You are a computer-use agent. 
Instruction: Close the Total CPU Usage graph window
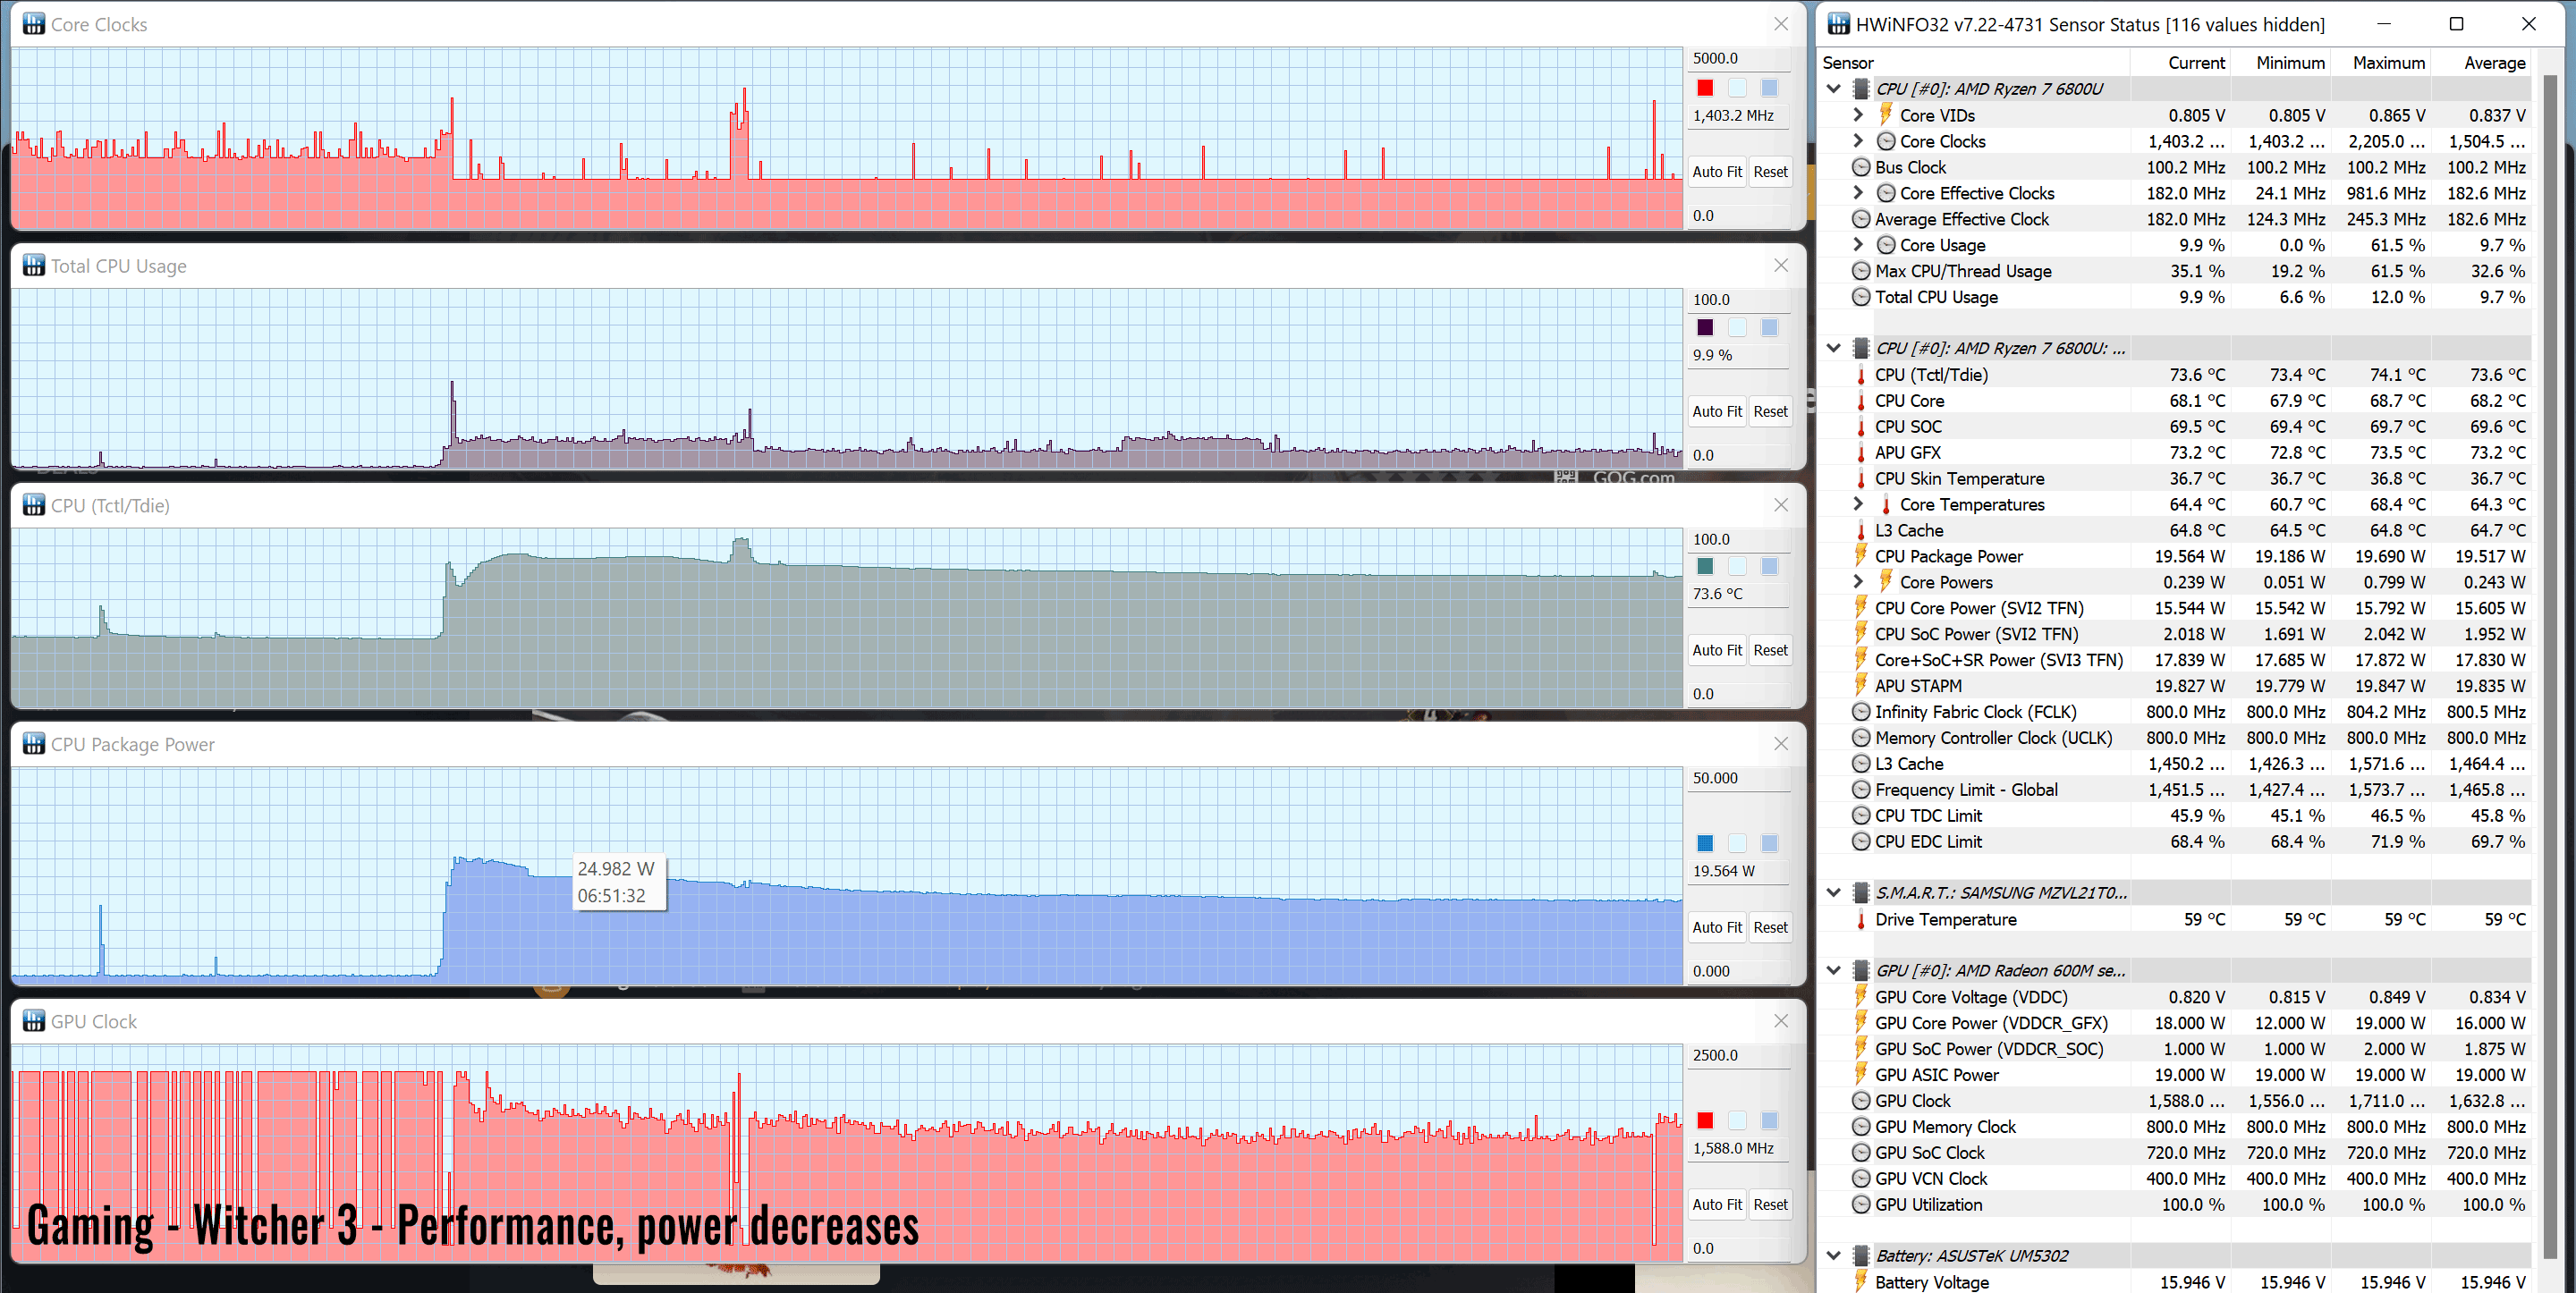pyautogui.click(x=1781, y=265)
